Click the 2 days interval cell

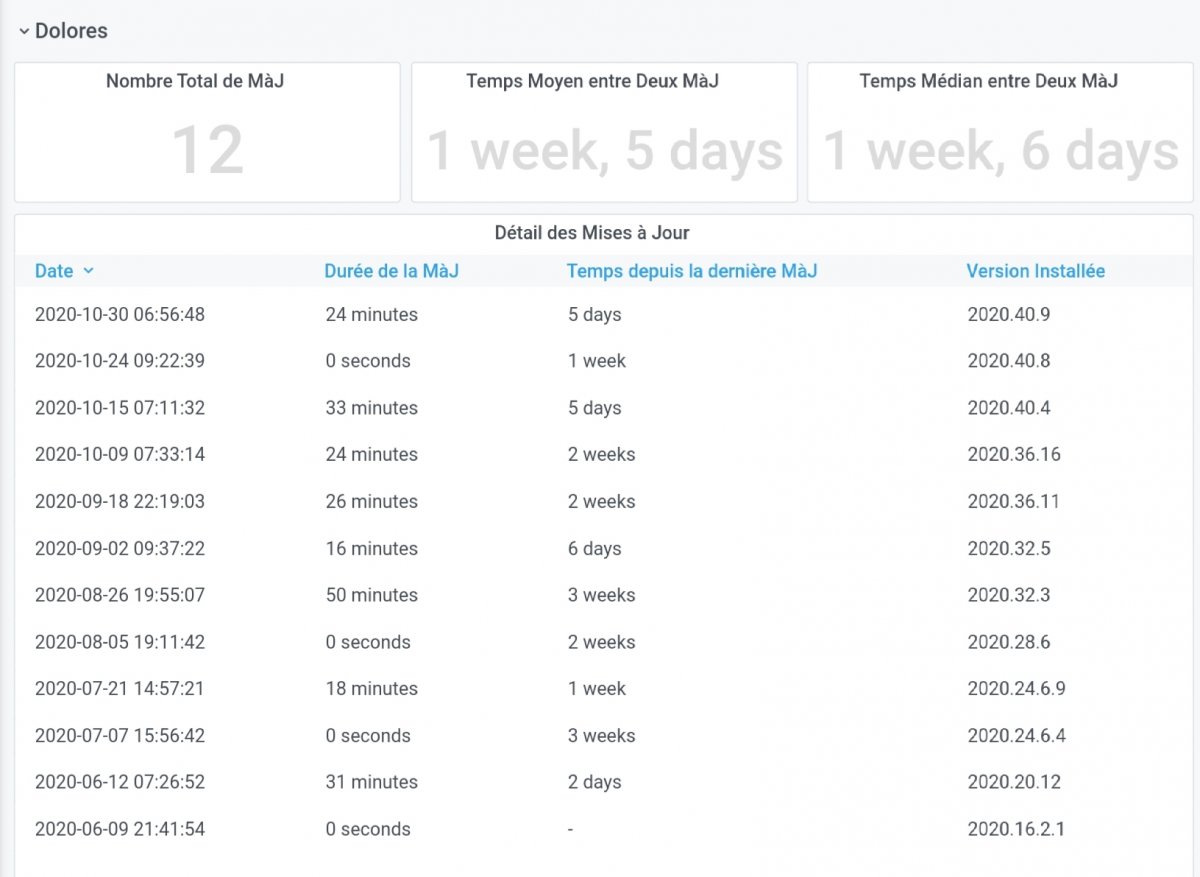coord(595,782)
